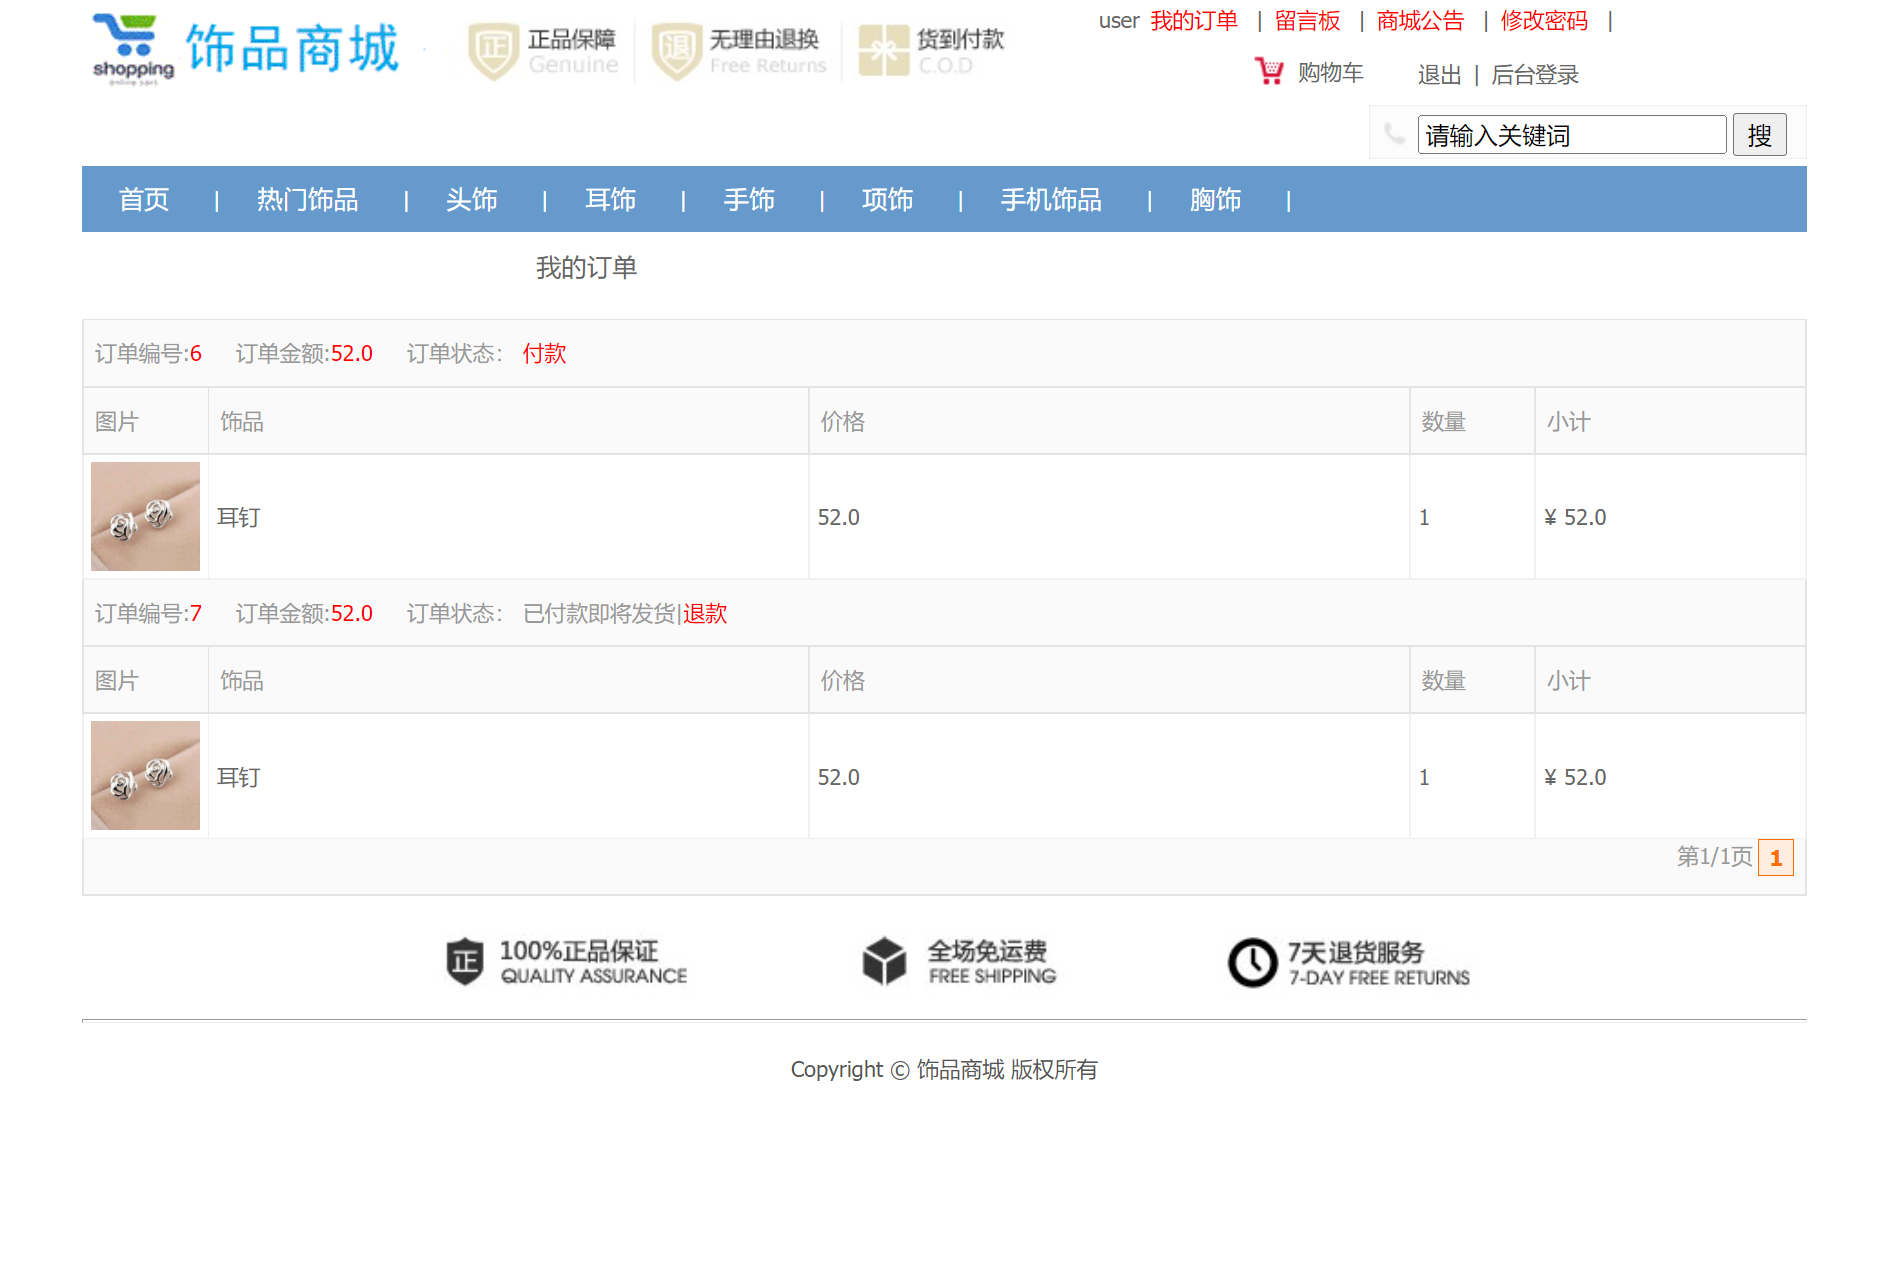Click the 100%正品保证 quality assurance badge
The height and width of the screenshot is (1282, 1879).
[x=566, y=962]
